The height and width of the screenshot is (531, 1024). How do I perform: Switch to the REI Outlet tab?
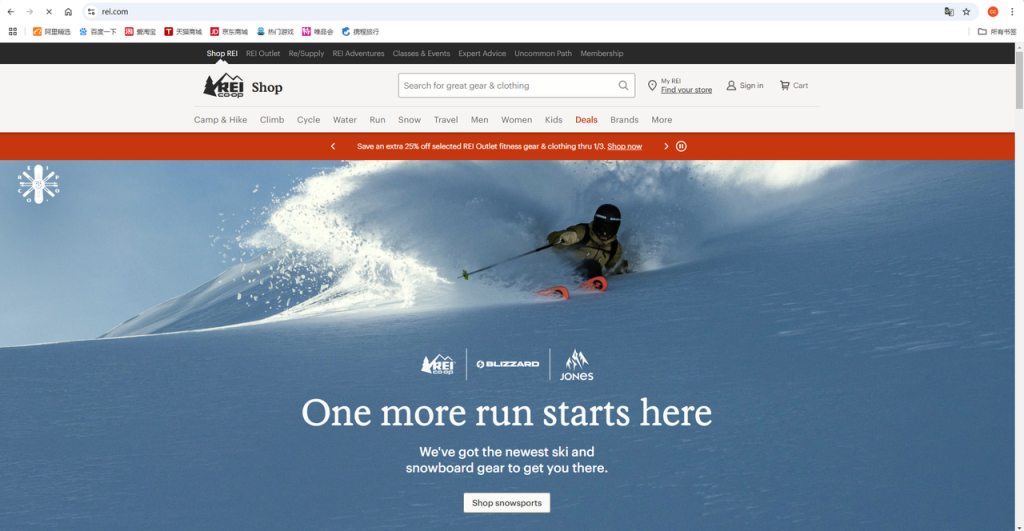263,53
